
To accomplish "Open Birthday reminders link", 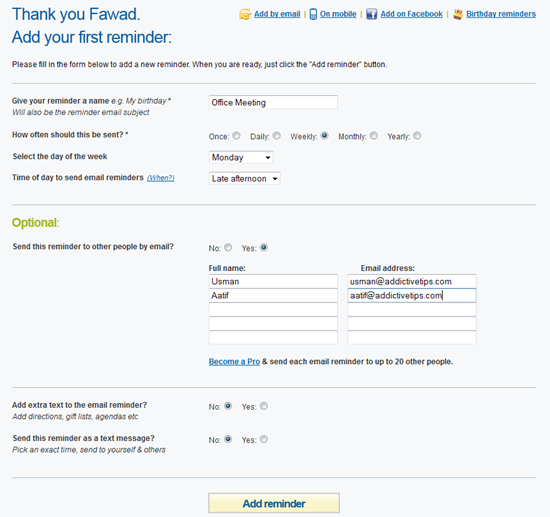I will 501,14.
